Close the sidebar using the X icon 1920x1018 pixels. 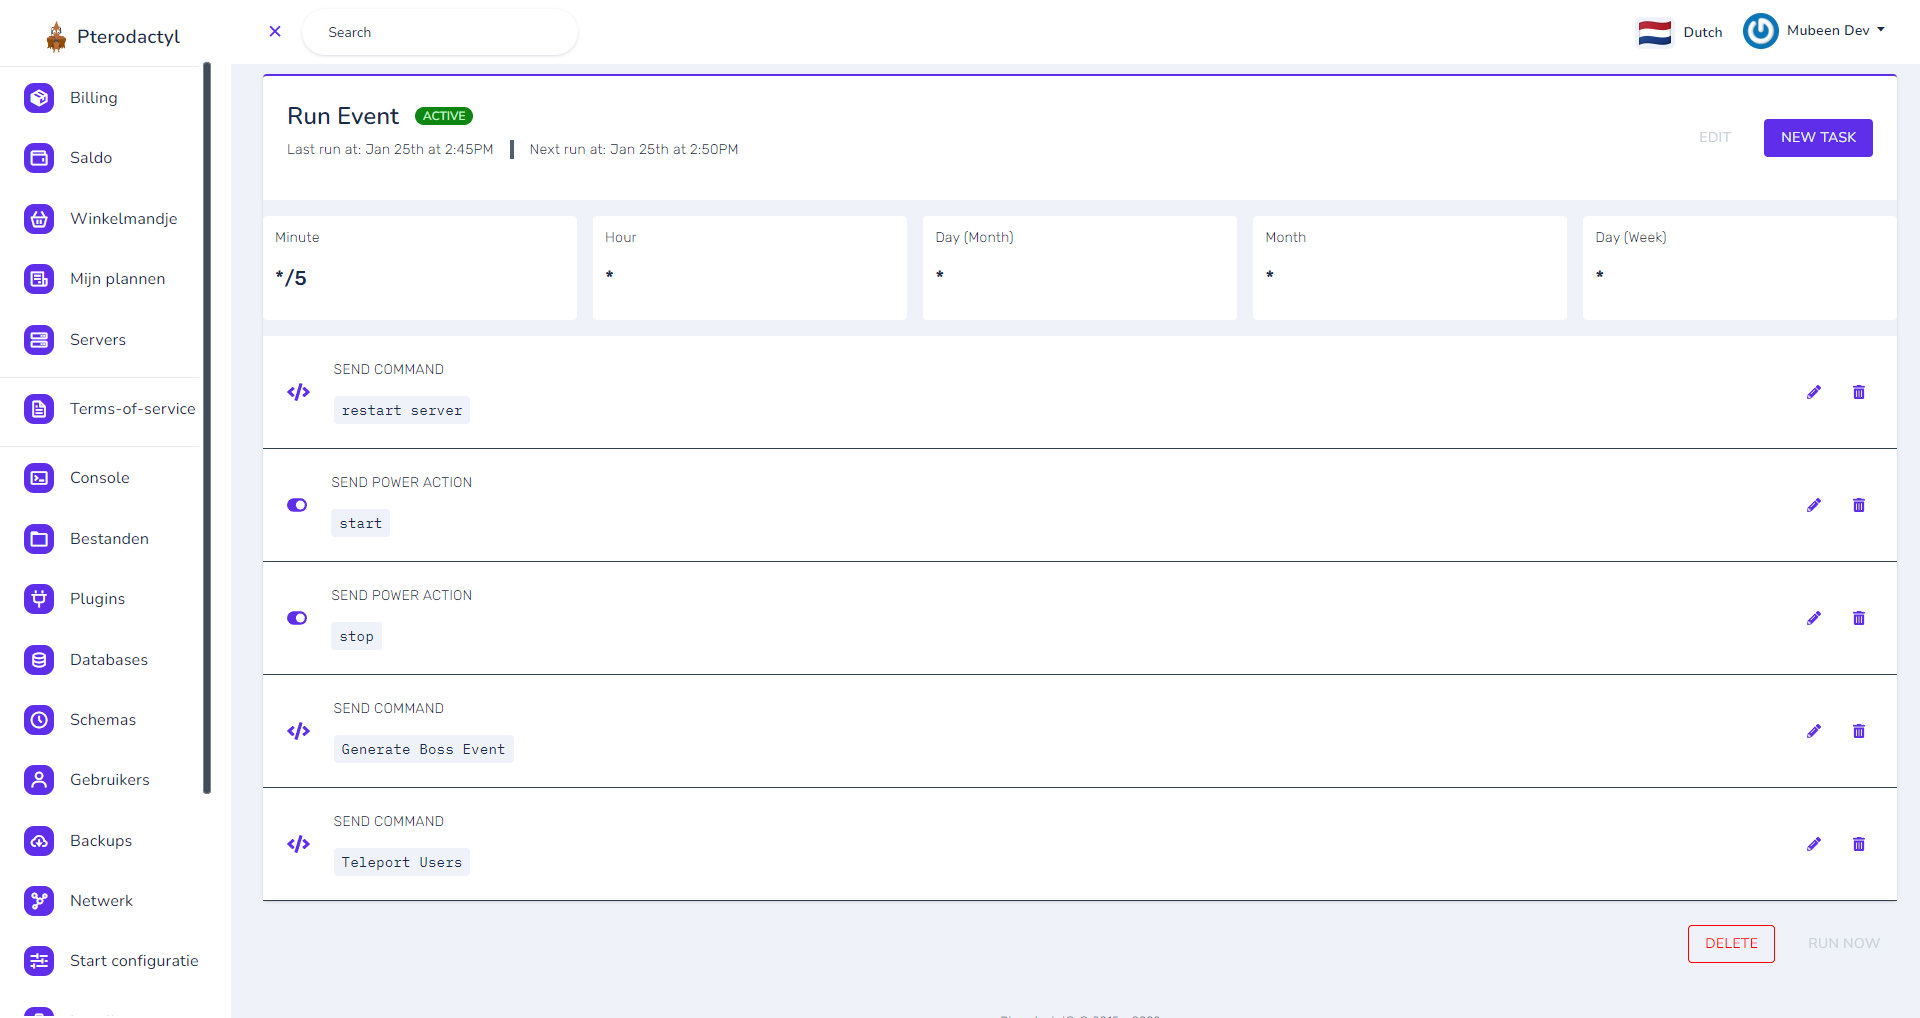coord(275,32)
